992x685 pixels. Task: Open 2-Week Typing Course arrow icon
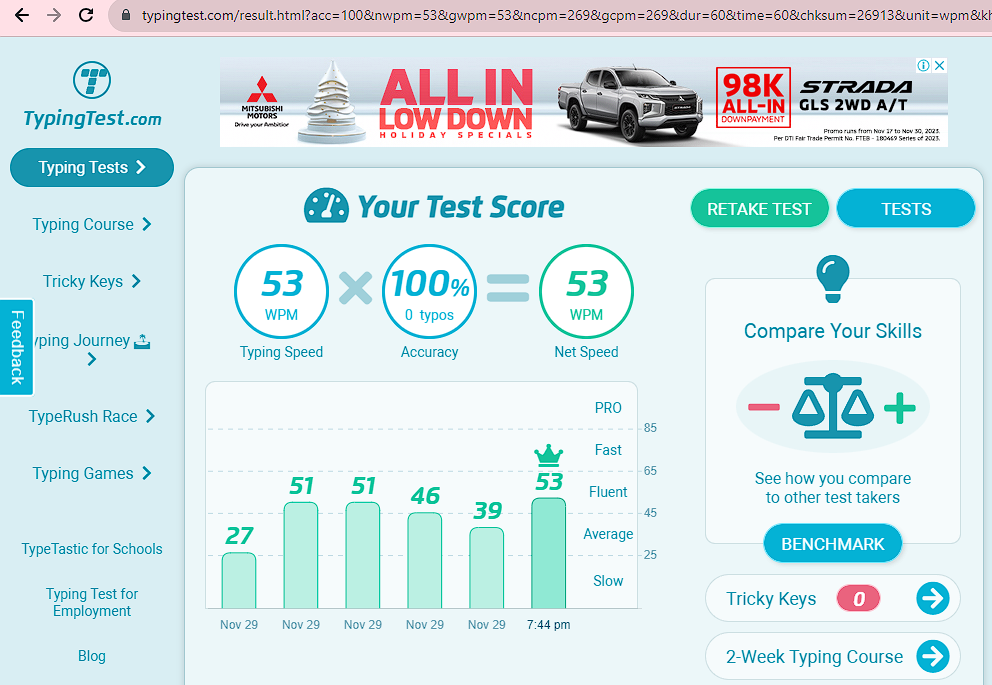coord(933,656)
